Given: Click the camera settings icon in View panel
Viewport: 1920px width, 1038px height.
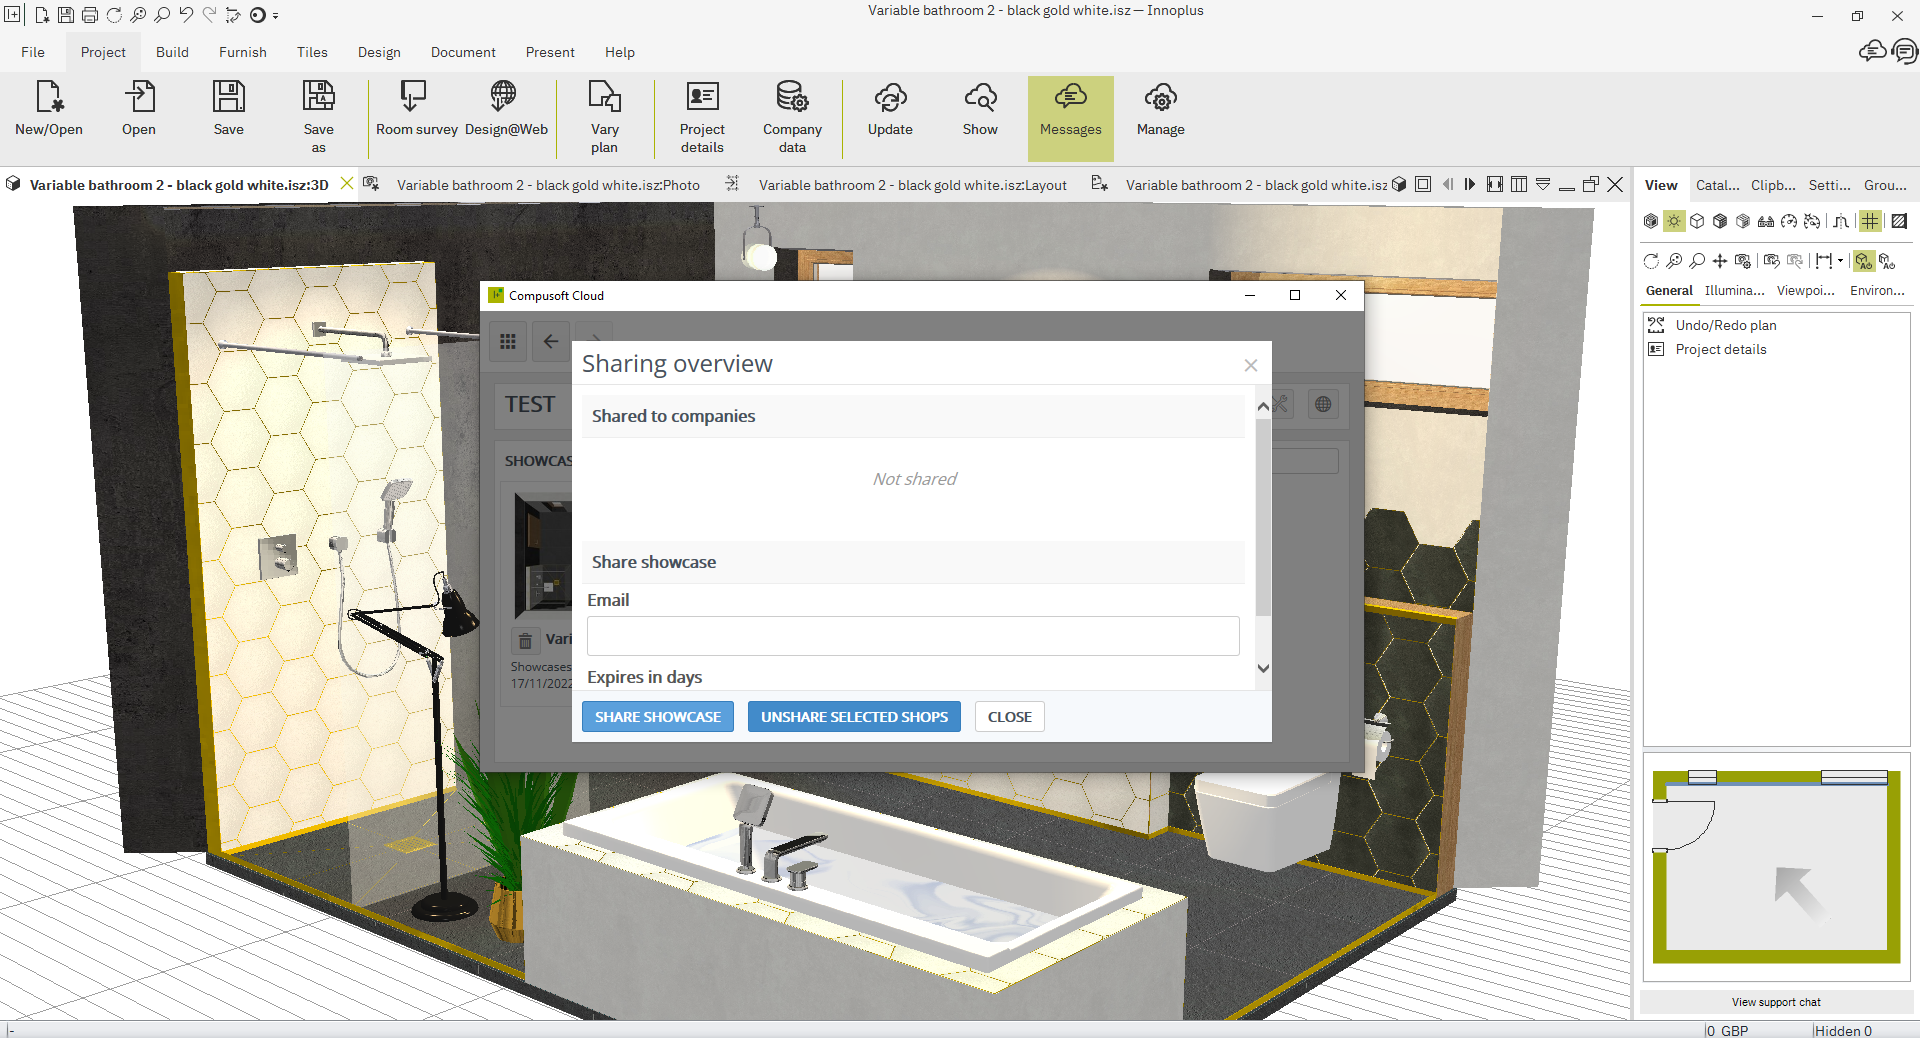Looking at the screenshot, I should click(1743, 261).
